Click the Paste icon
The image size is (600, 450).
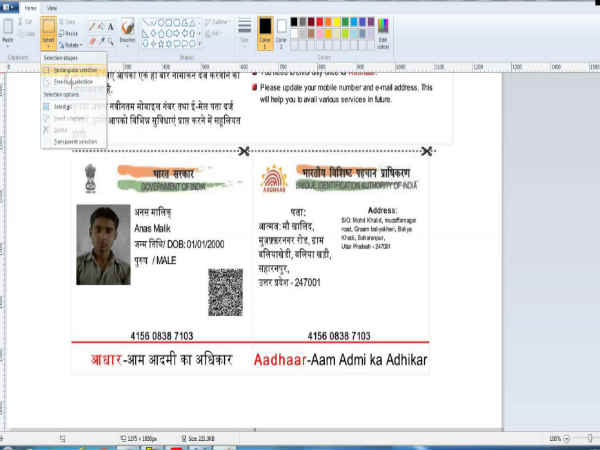click(x=9, y=30)
